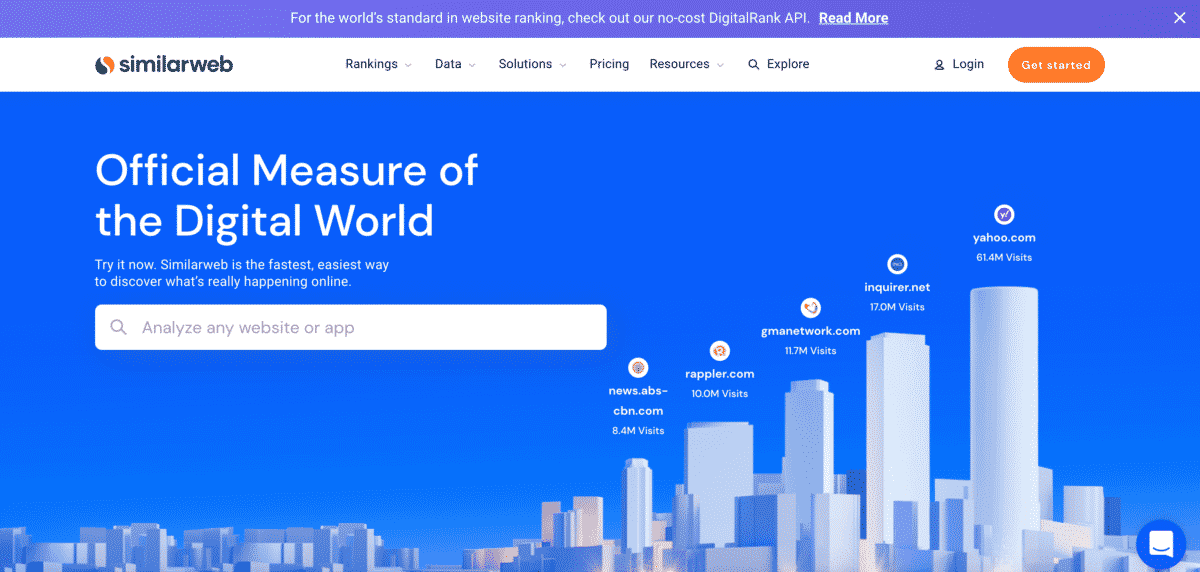Dismiss the DigitalRank API banner
Screen dimensions: 1200x572
[1179, 18]
